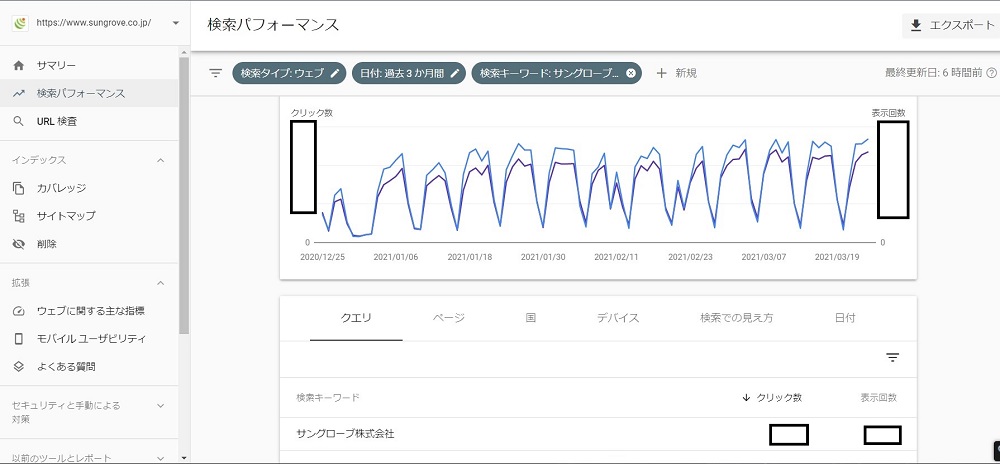1000x464 pixels.
Task: Click the crossed-eye removal icon
Action: coord(18,244)
